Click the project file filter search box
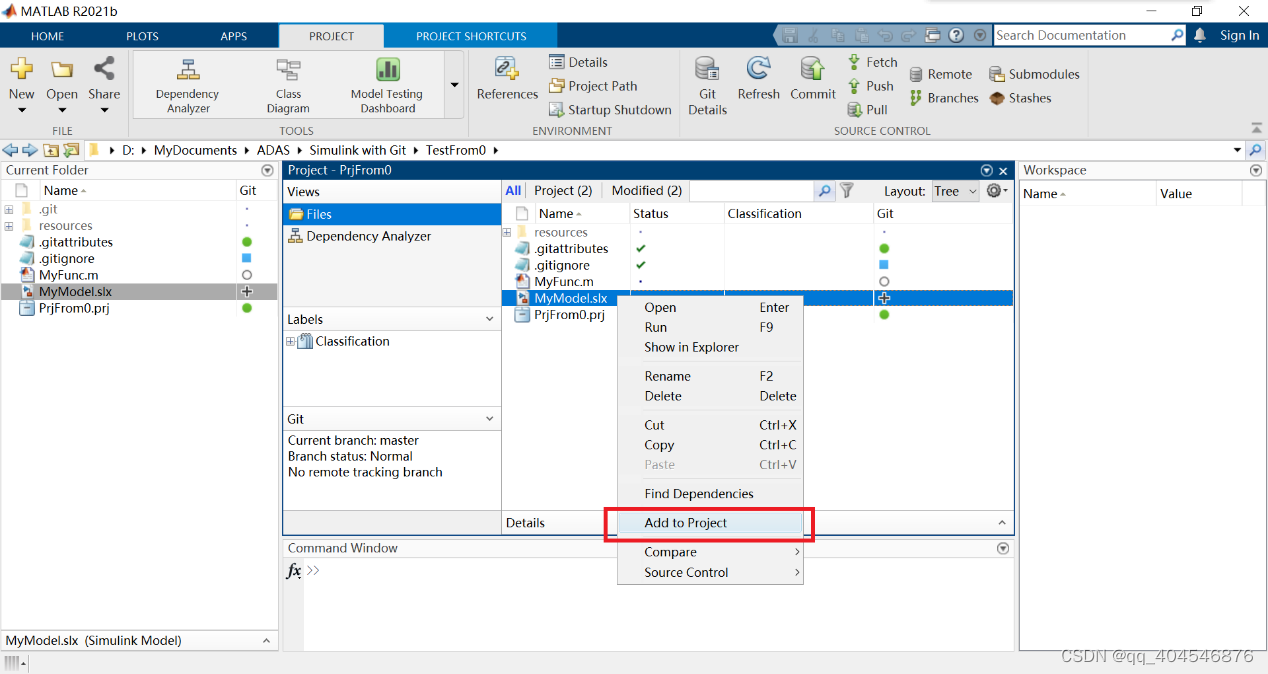The height and width of the screenshot is (674, 1268). 752,190
